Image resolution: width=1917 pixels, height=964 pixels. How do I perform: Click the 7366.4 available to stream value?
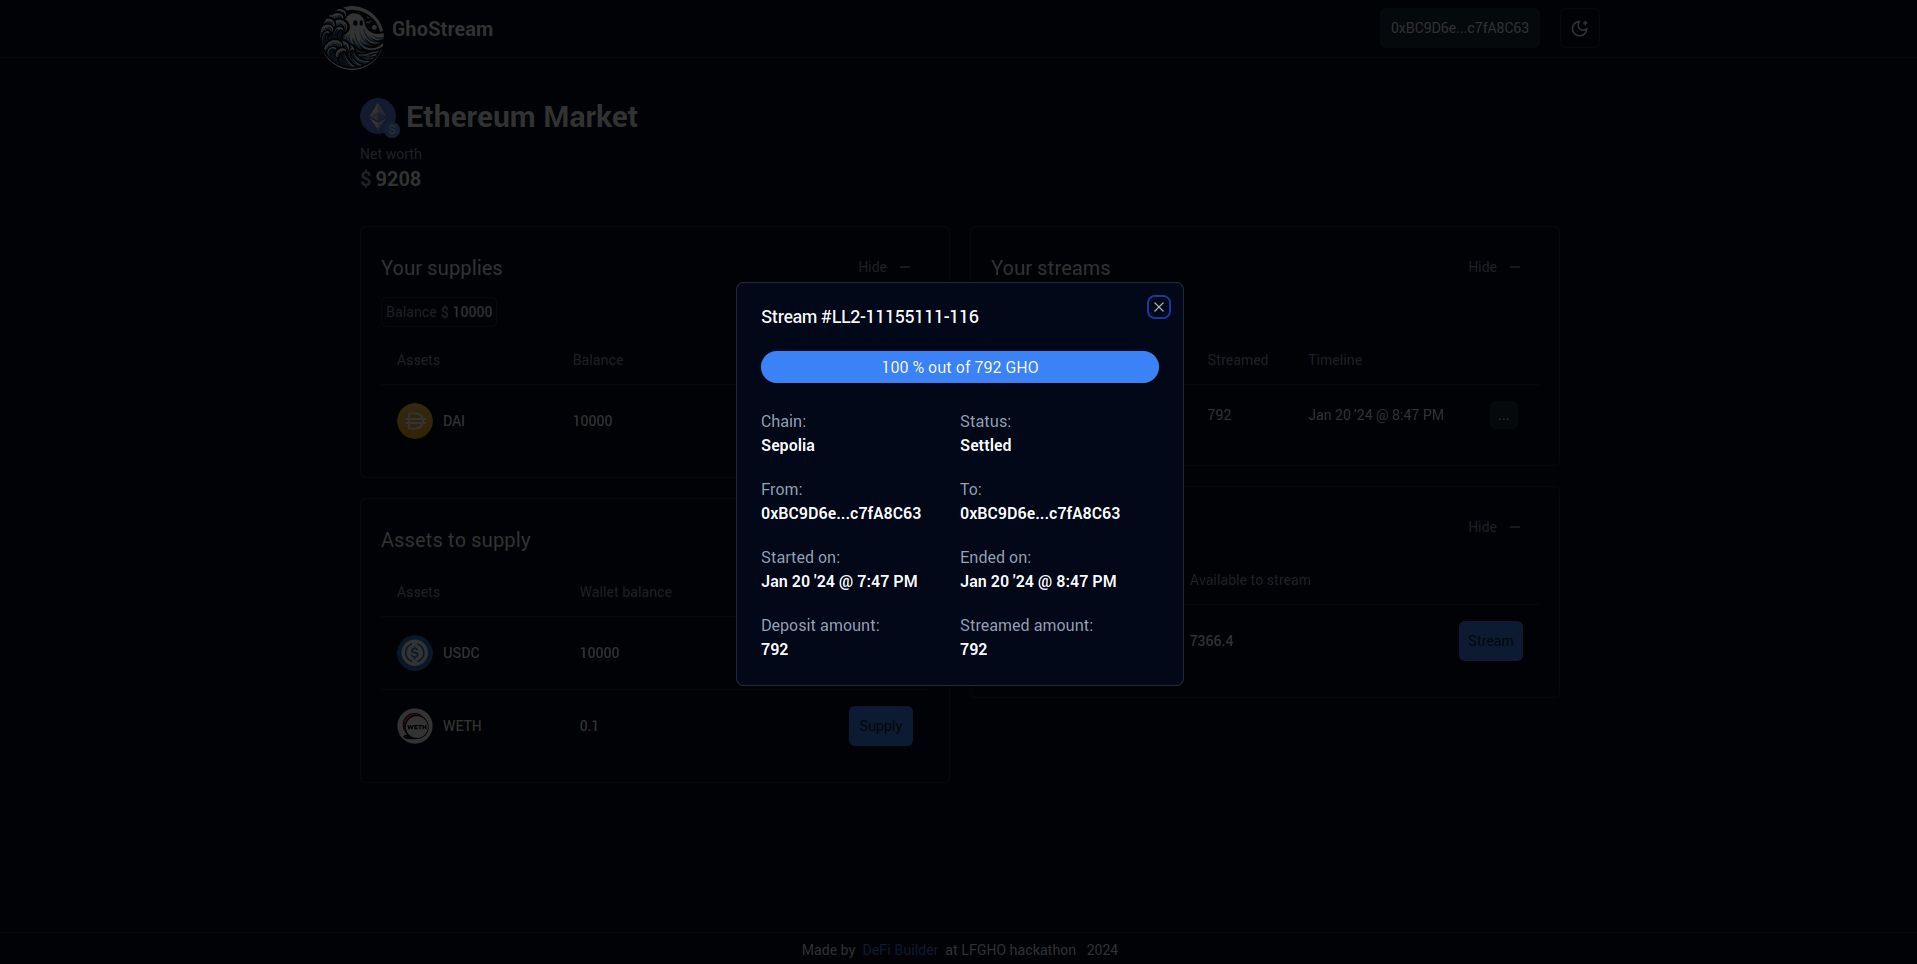click(x=1211, y=641)
